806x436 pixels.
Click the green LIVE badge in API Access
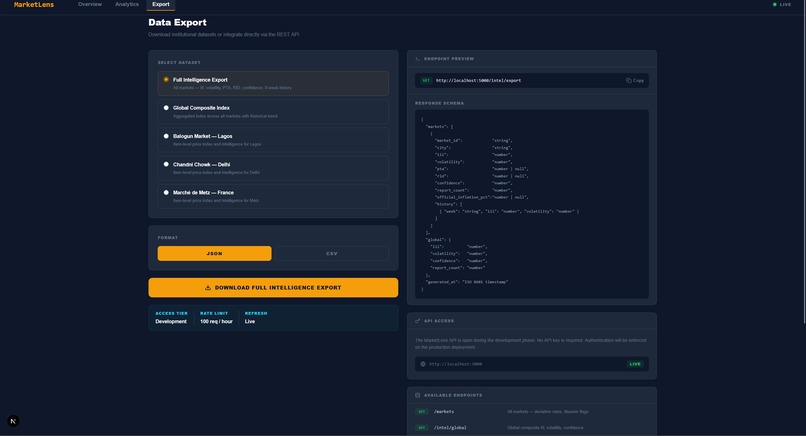point(635,364)
